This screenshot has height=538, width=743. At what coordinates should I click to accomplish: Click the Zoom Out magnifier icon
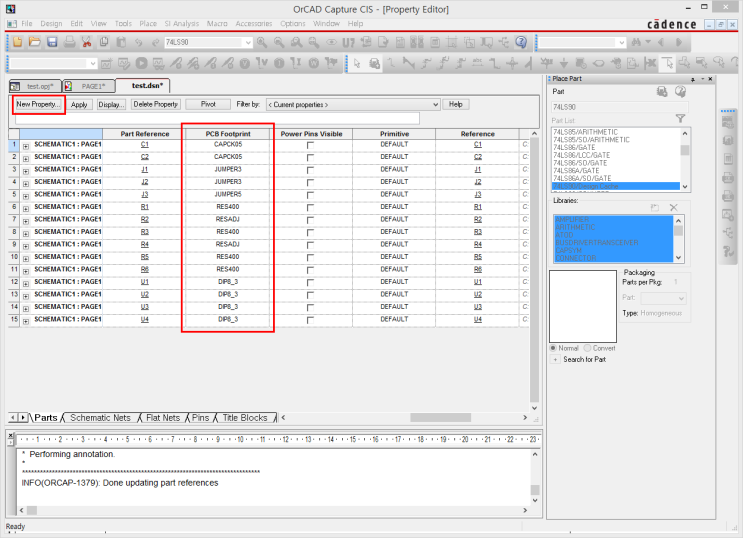pos(279,43)
